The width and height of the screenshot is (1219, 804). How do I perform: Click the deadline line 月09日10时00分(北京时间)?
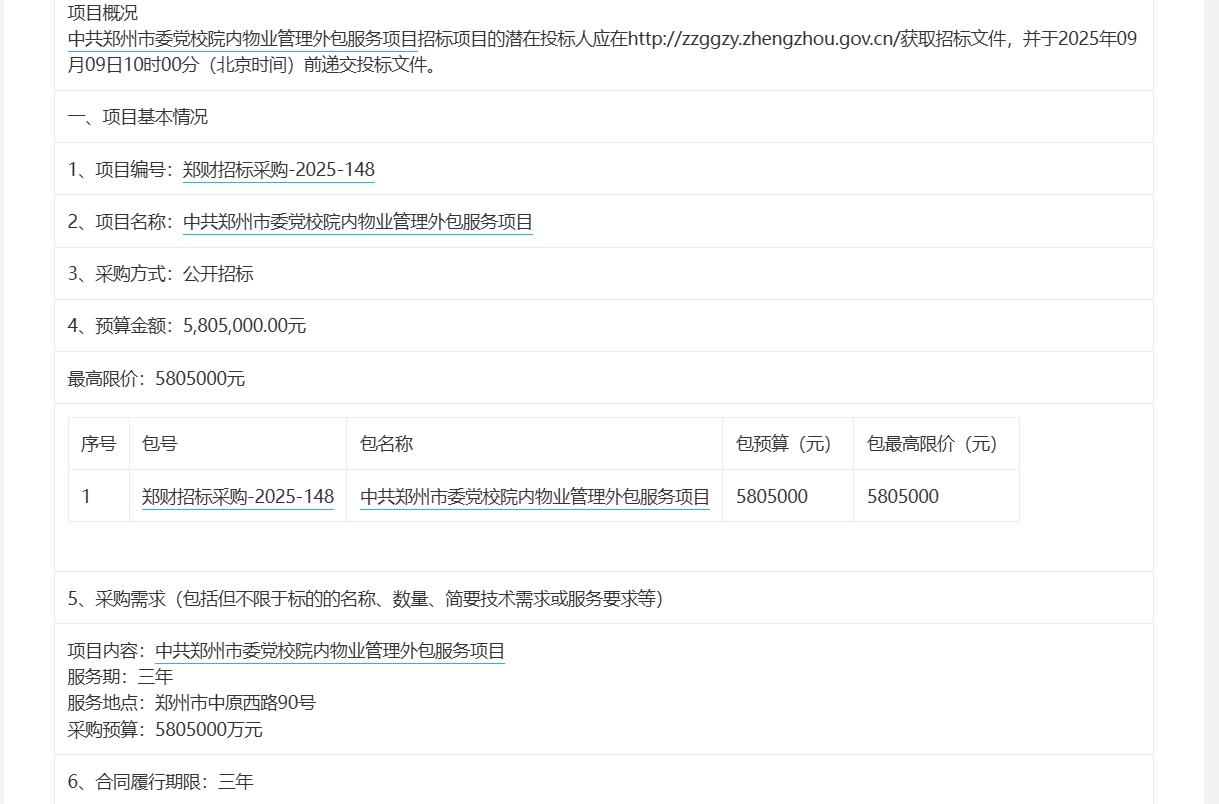point(184,66)
